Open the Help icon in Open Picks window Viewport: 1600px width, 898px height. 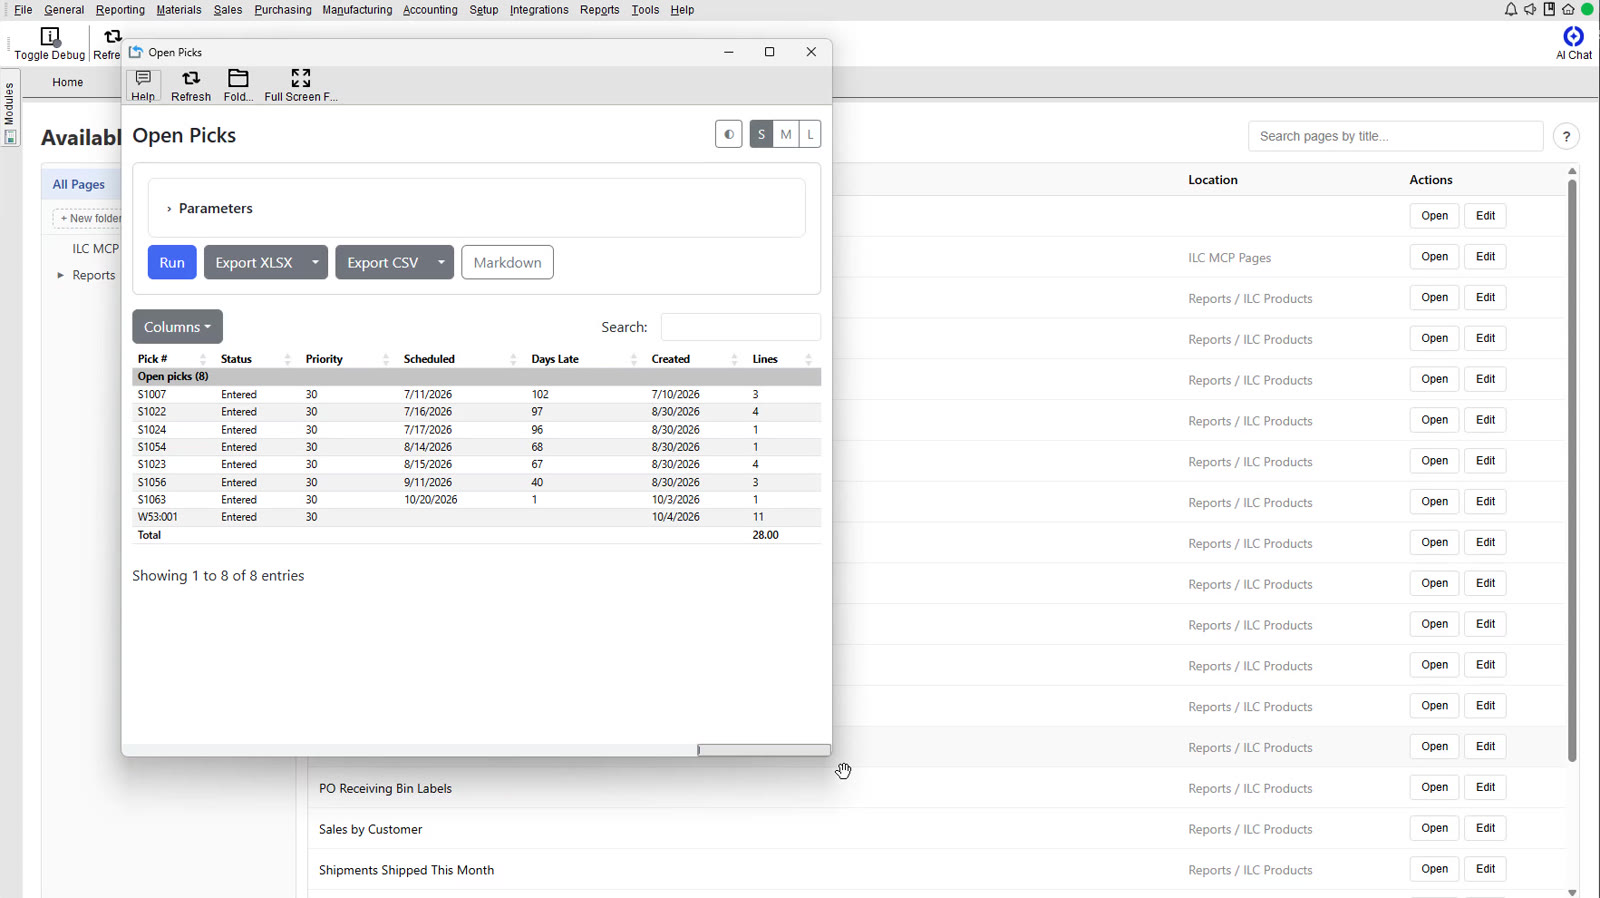[x=143, y=85]
